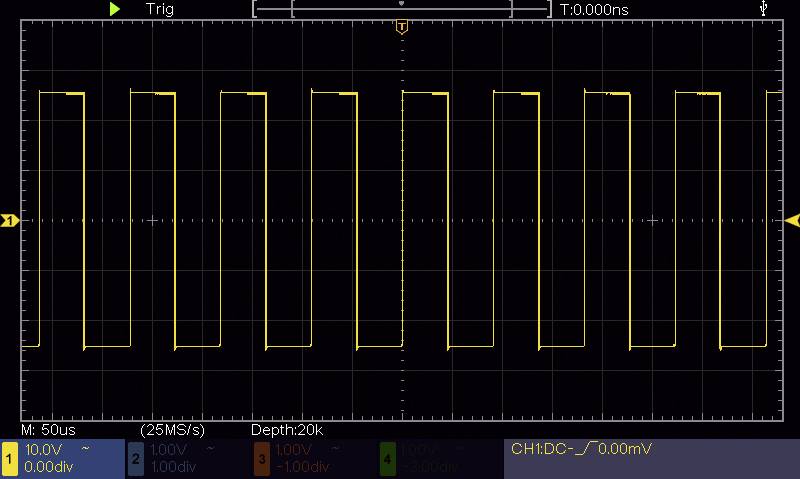800x479 pixels.
Task: Click the M: 50us timebase readout
Action: point(42,430)
